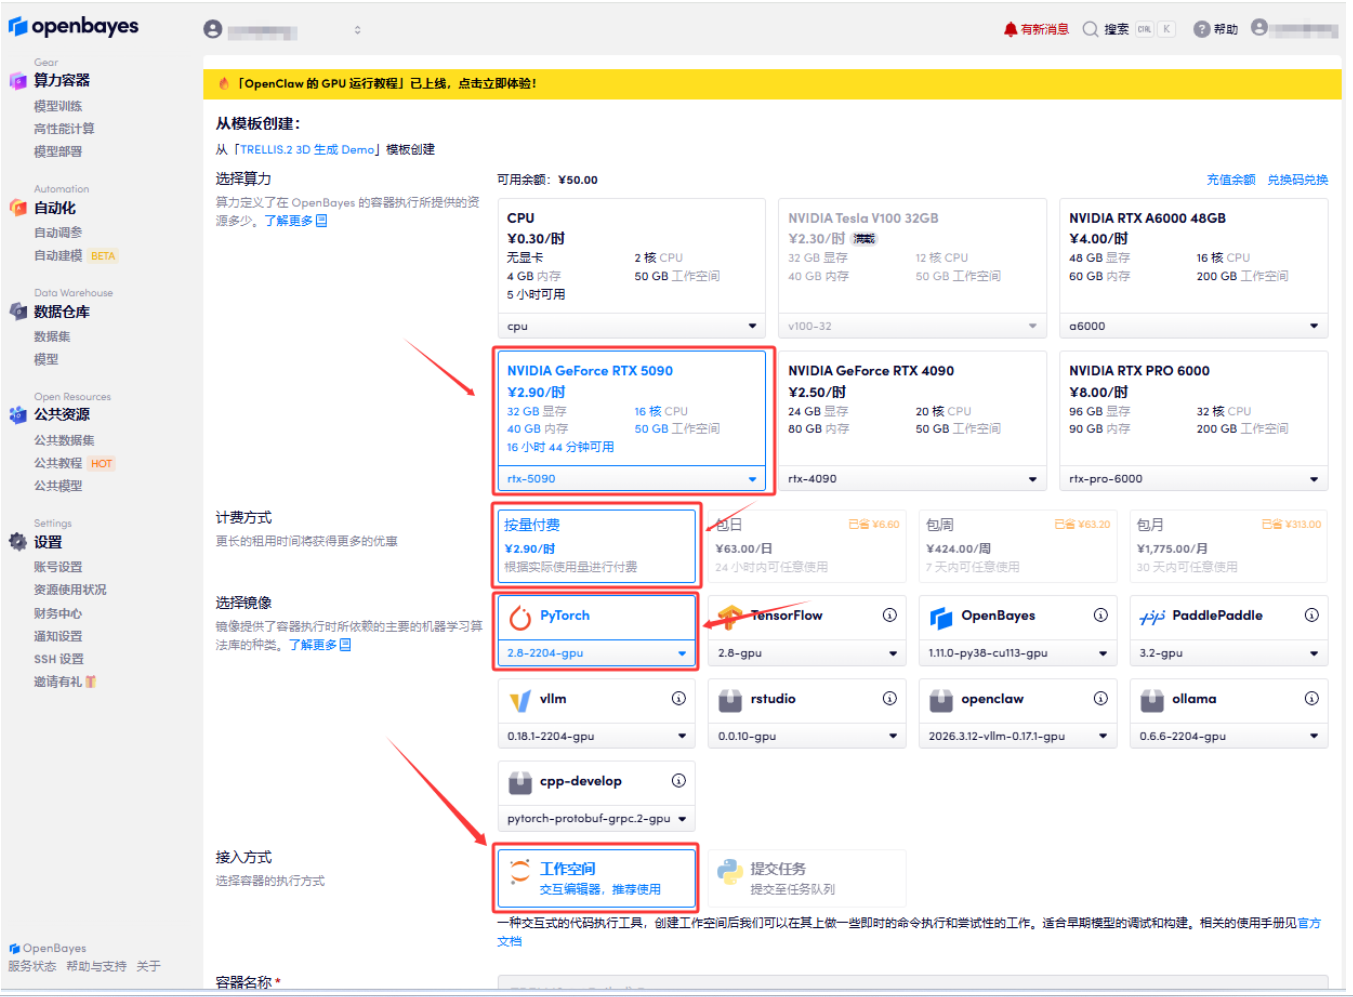Click the OpenClaw GPU tutorial banner
This screenshot has height=997, width=1353.
click(x=772, y=84)
